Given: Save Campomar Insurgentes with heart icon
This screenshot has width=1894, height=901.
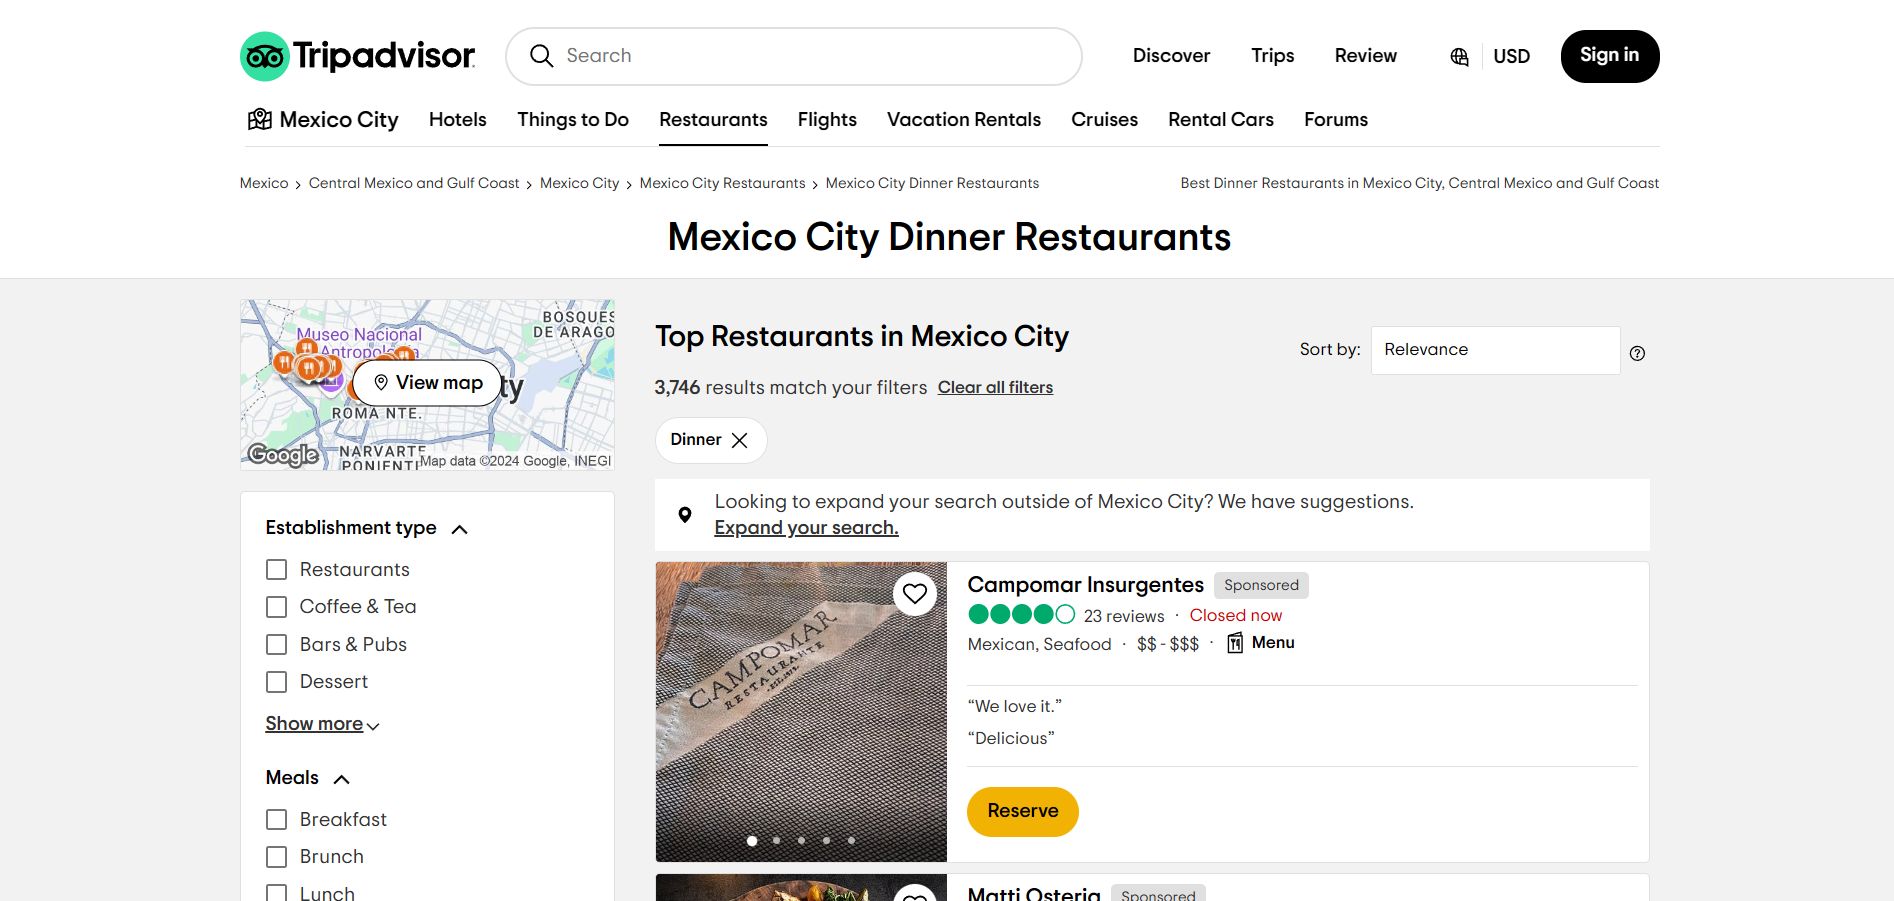Looking at the screenshot, I should coord(915,594).
